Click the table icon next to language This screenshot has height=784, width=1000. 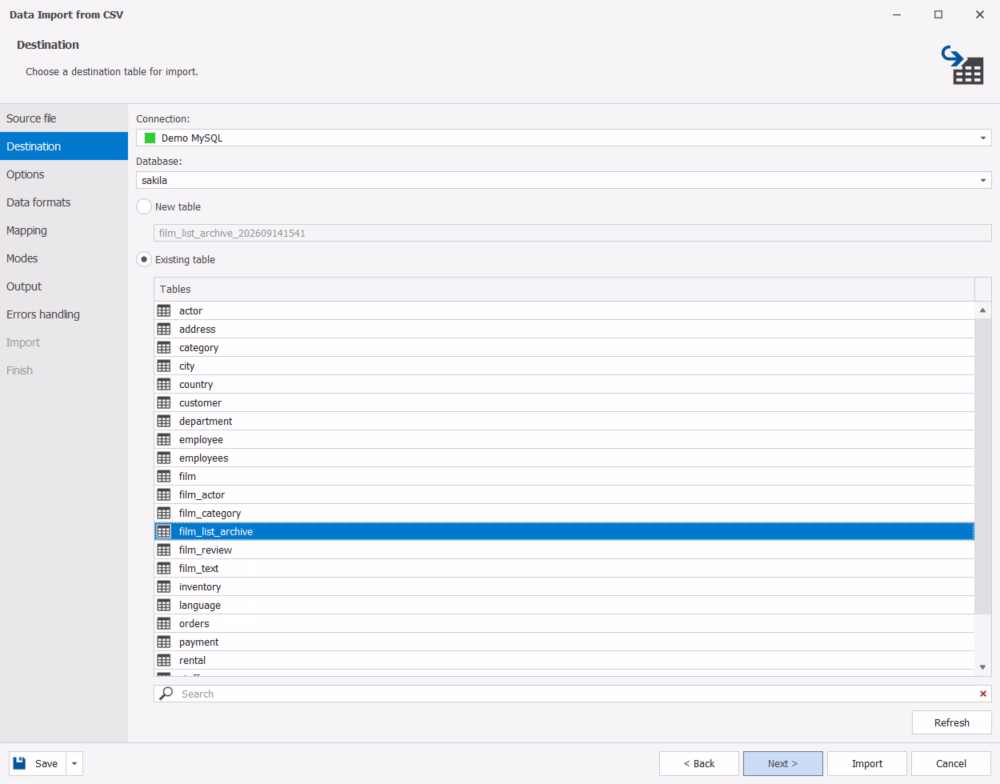[x=164, y=605]
